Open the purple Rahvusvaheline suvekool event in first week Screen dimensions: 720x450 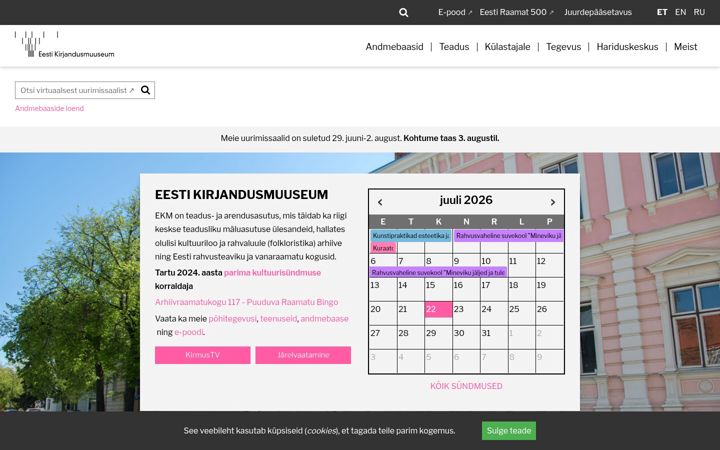(x=509, y=236)
